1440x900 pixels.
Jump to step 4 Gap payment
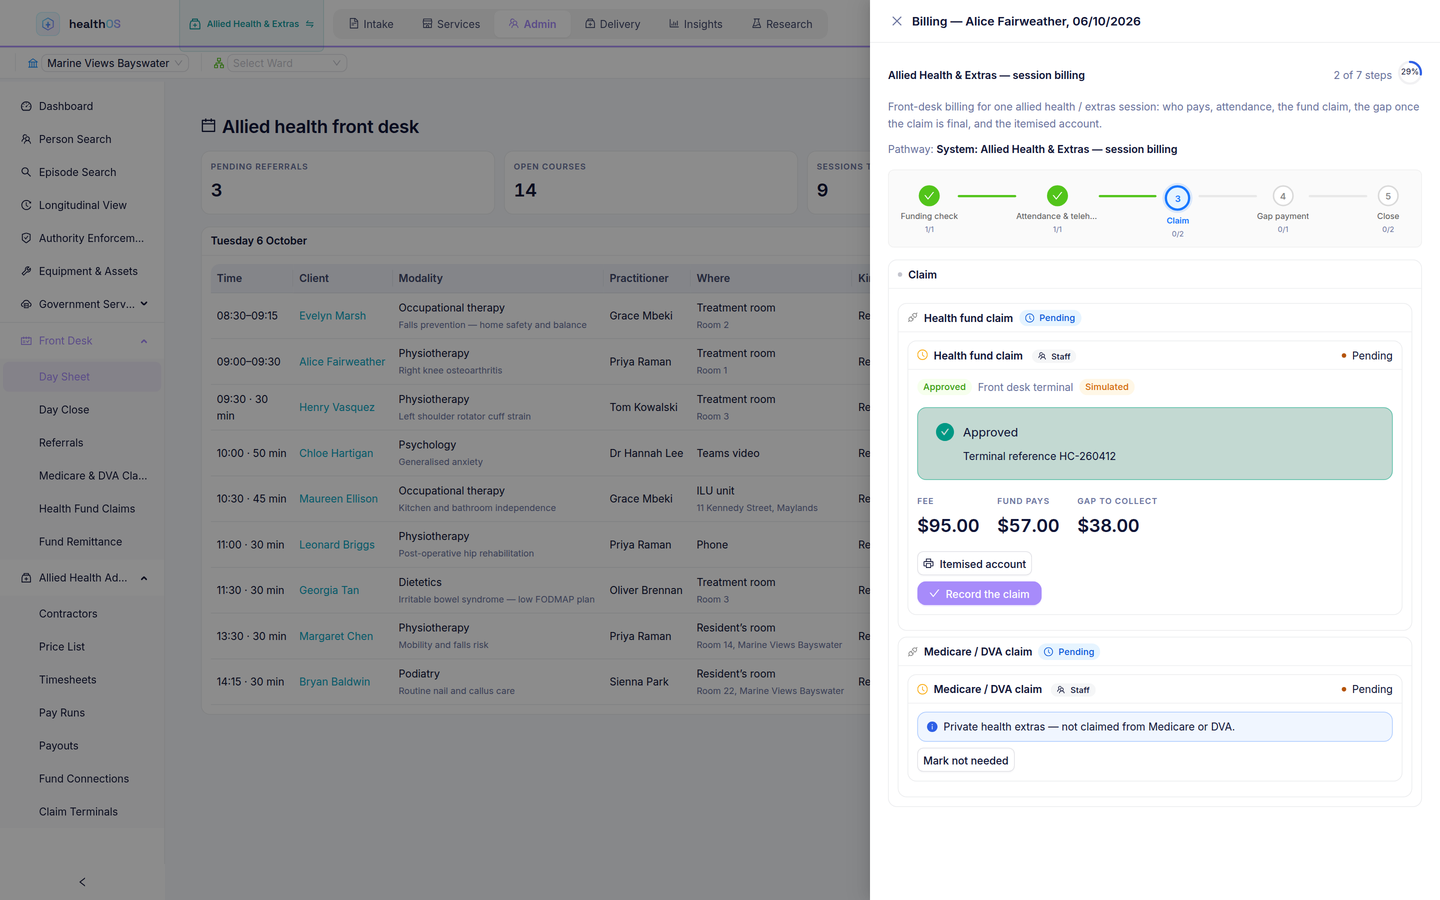1283,196
